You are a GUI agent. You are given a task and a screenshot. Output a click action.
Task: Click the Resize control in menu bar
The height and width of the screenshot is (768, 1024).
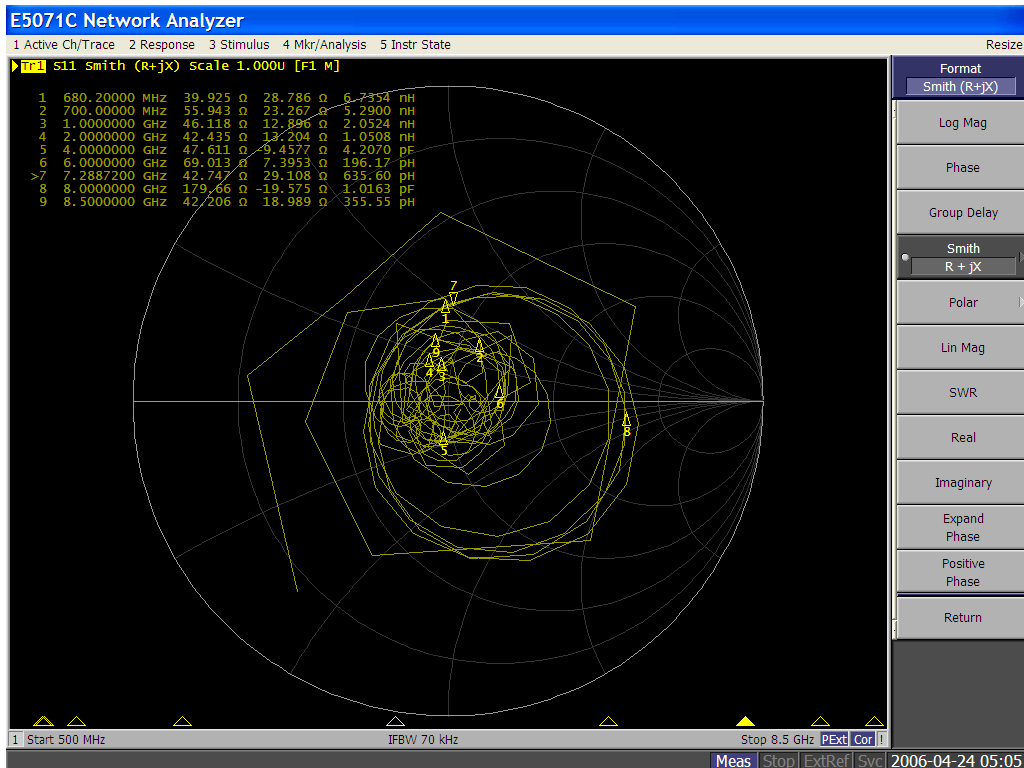coord(1004,44)
